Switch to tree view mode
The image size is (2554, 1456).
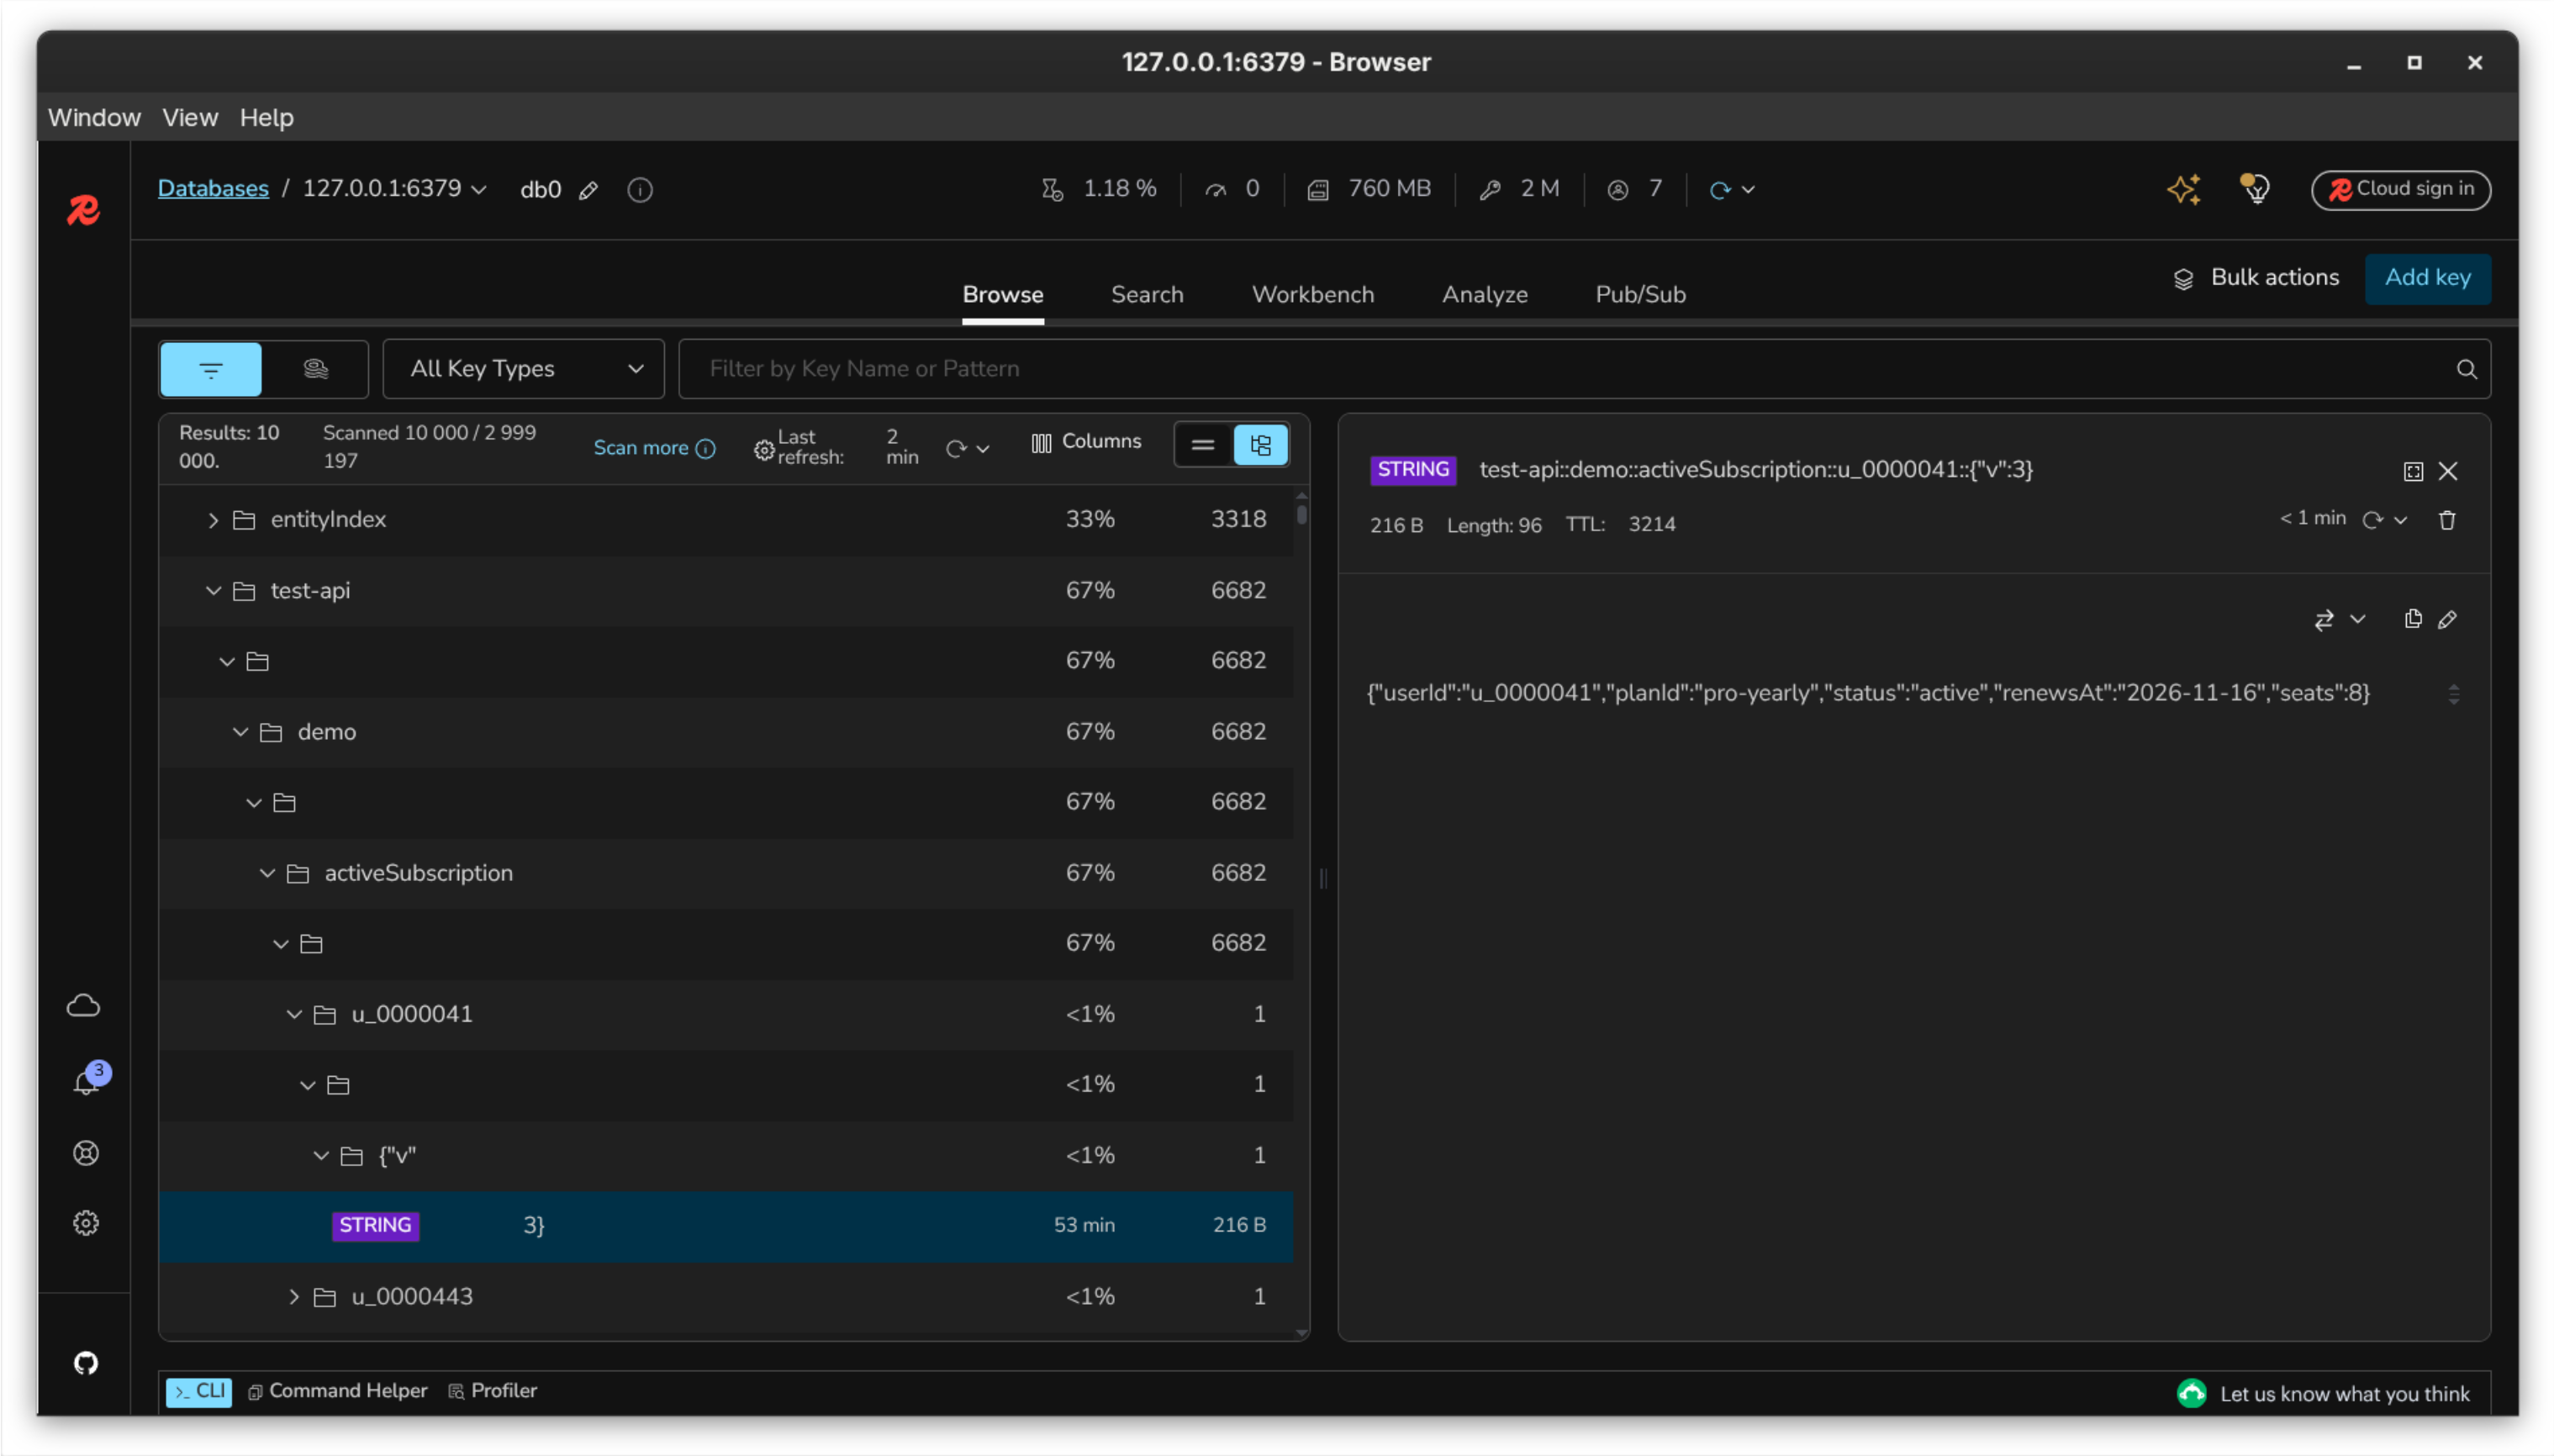[x=1260, y=445]
